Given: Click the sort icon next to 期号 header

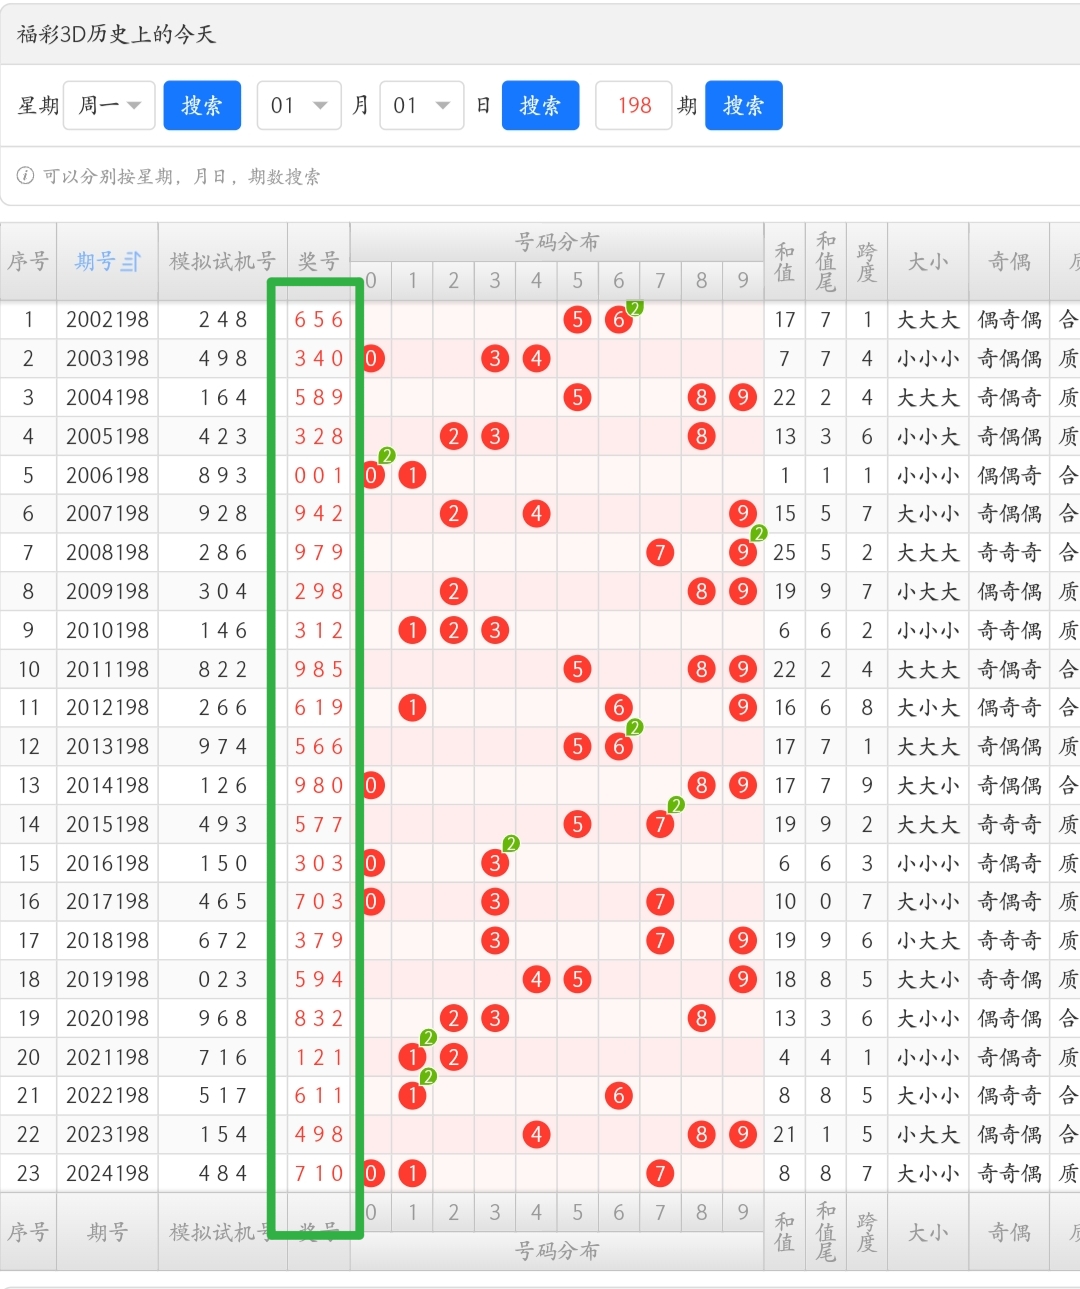Looking at the screenshot, I should (131, 262).
